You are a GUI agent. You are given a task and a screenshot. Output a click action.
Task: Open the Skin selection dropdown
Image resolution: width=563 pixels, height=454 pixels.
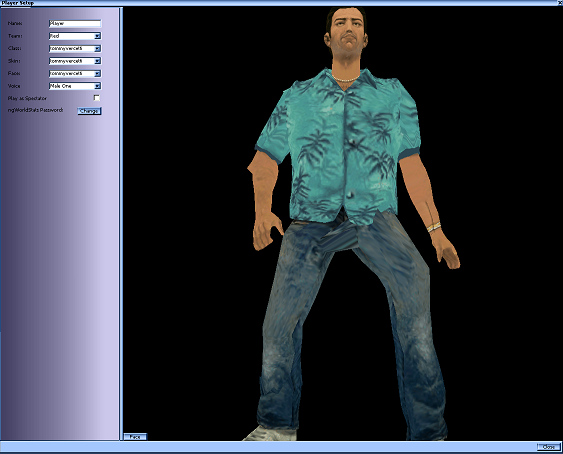point(75,61)
